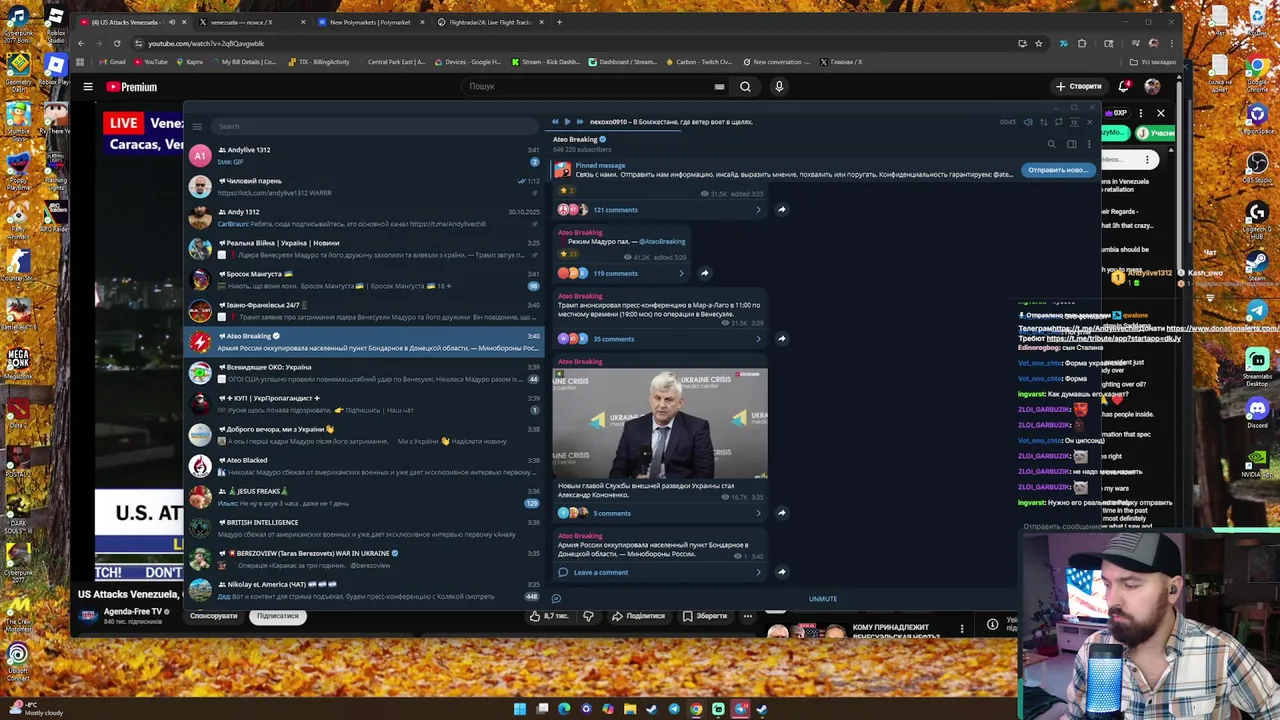Switch to the Flightradar24 browser tab
This screenshot has height=720, width=1280.
(x=490, y=22)
